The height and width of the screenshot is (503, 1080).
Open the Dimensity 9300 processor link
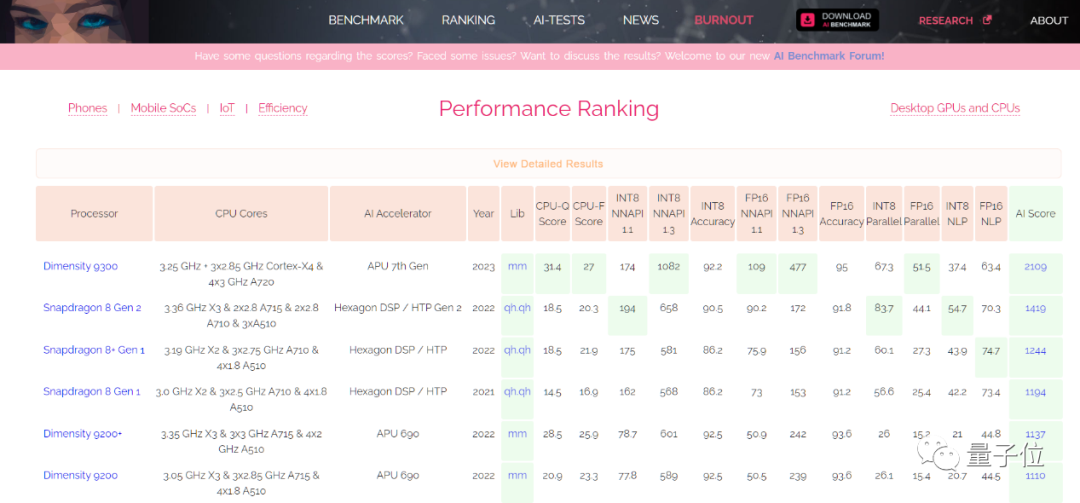(80, 266)
